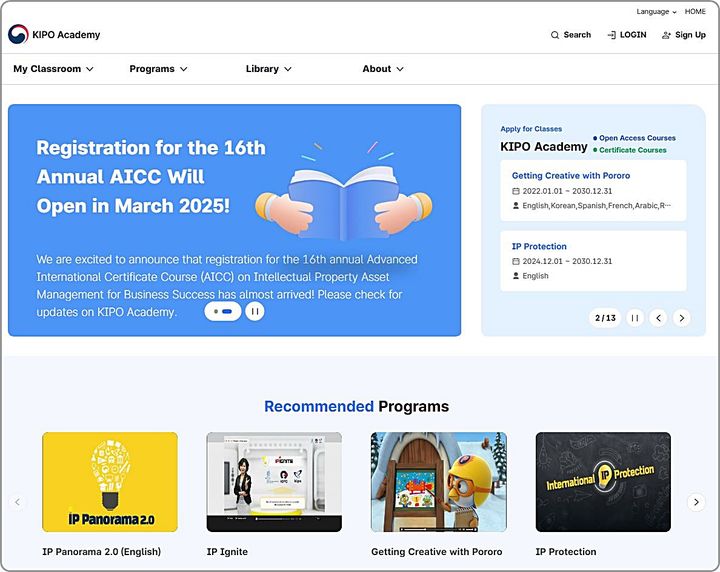Click the LOGIN door icon
This screenshot has height=572, width=720.
click(611, 35)
